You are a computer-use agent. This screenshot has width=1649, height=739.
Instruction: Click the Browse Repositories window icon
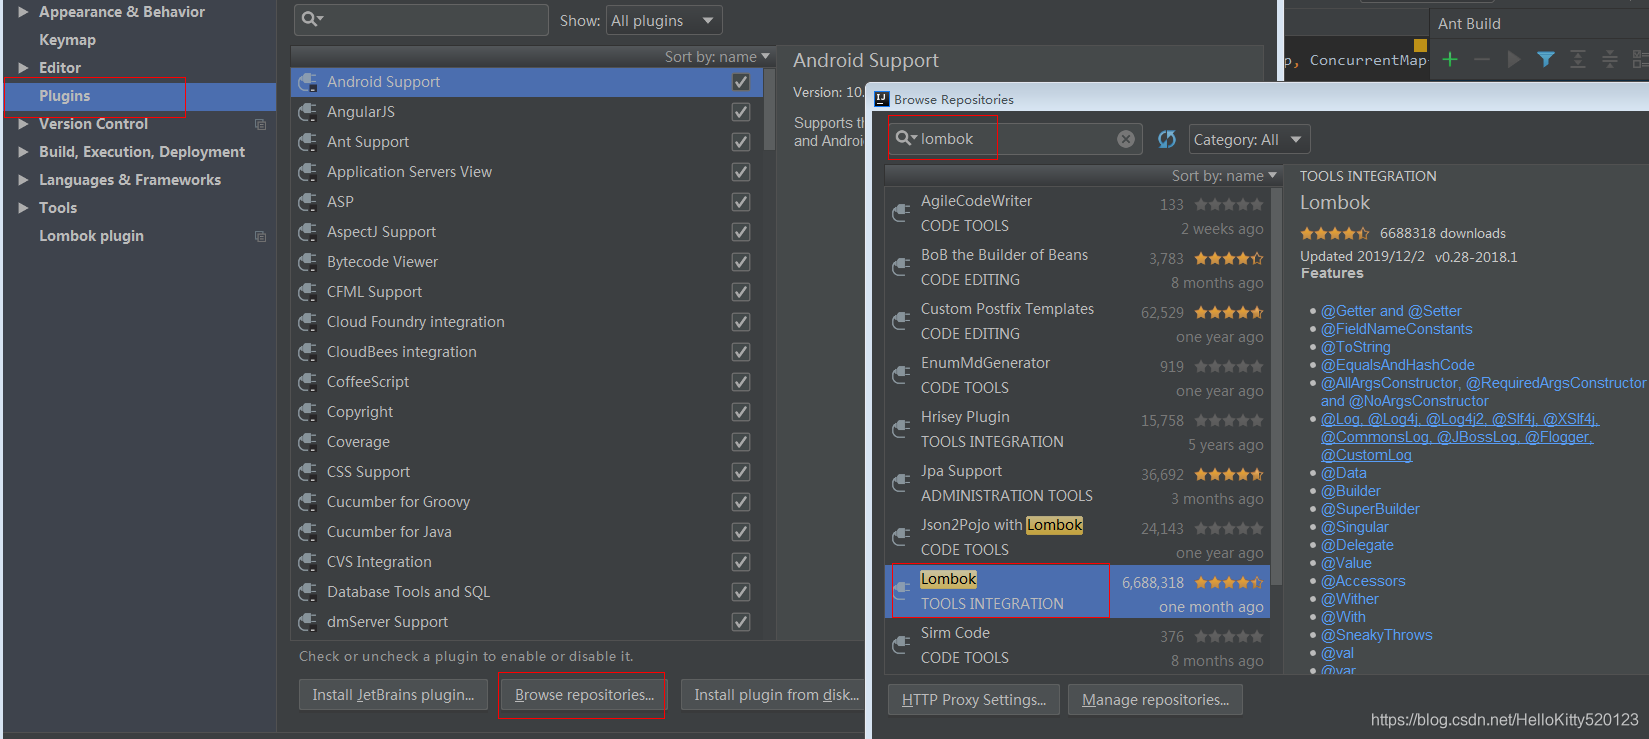882,99
